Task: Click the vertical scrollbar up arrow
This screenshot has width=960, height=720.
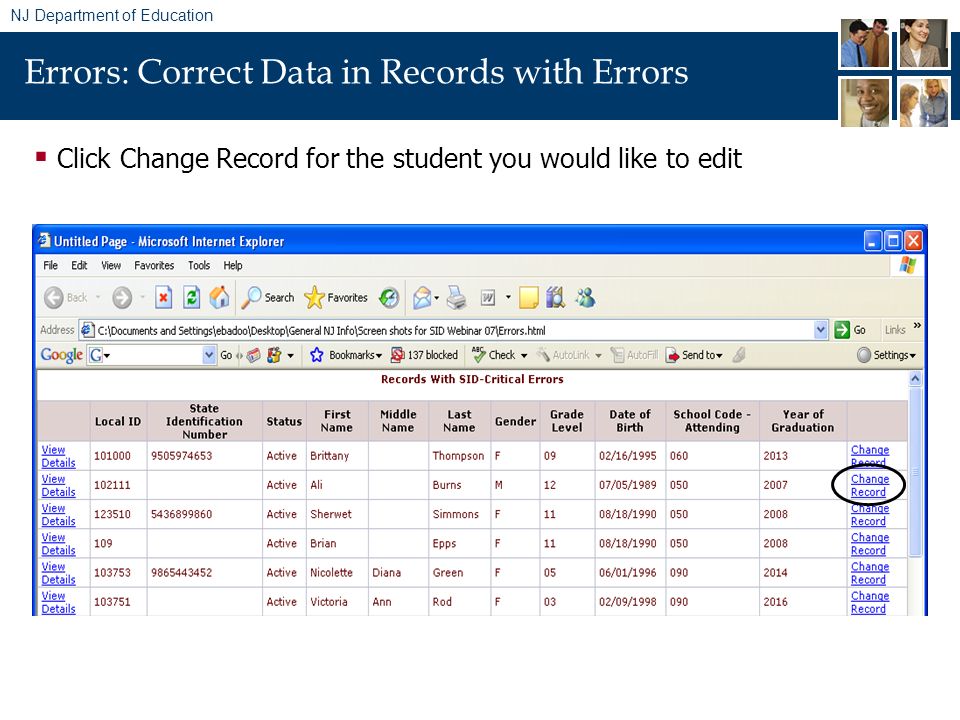Action: pyautogui.click(x=915, y=378)
